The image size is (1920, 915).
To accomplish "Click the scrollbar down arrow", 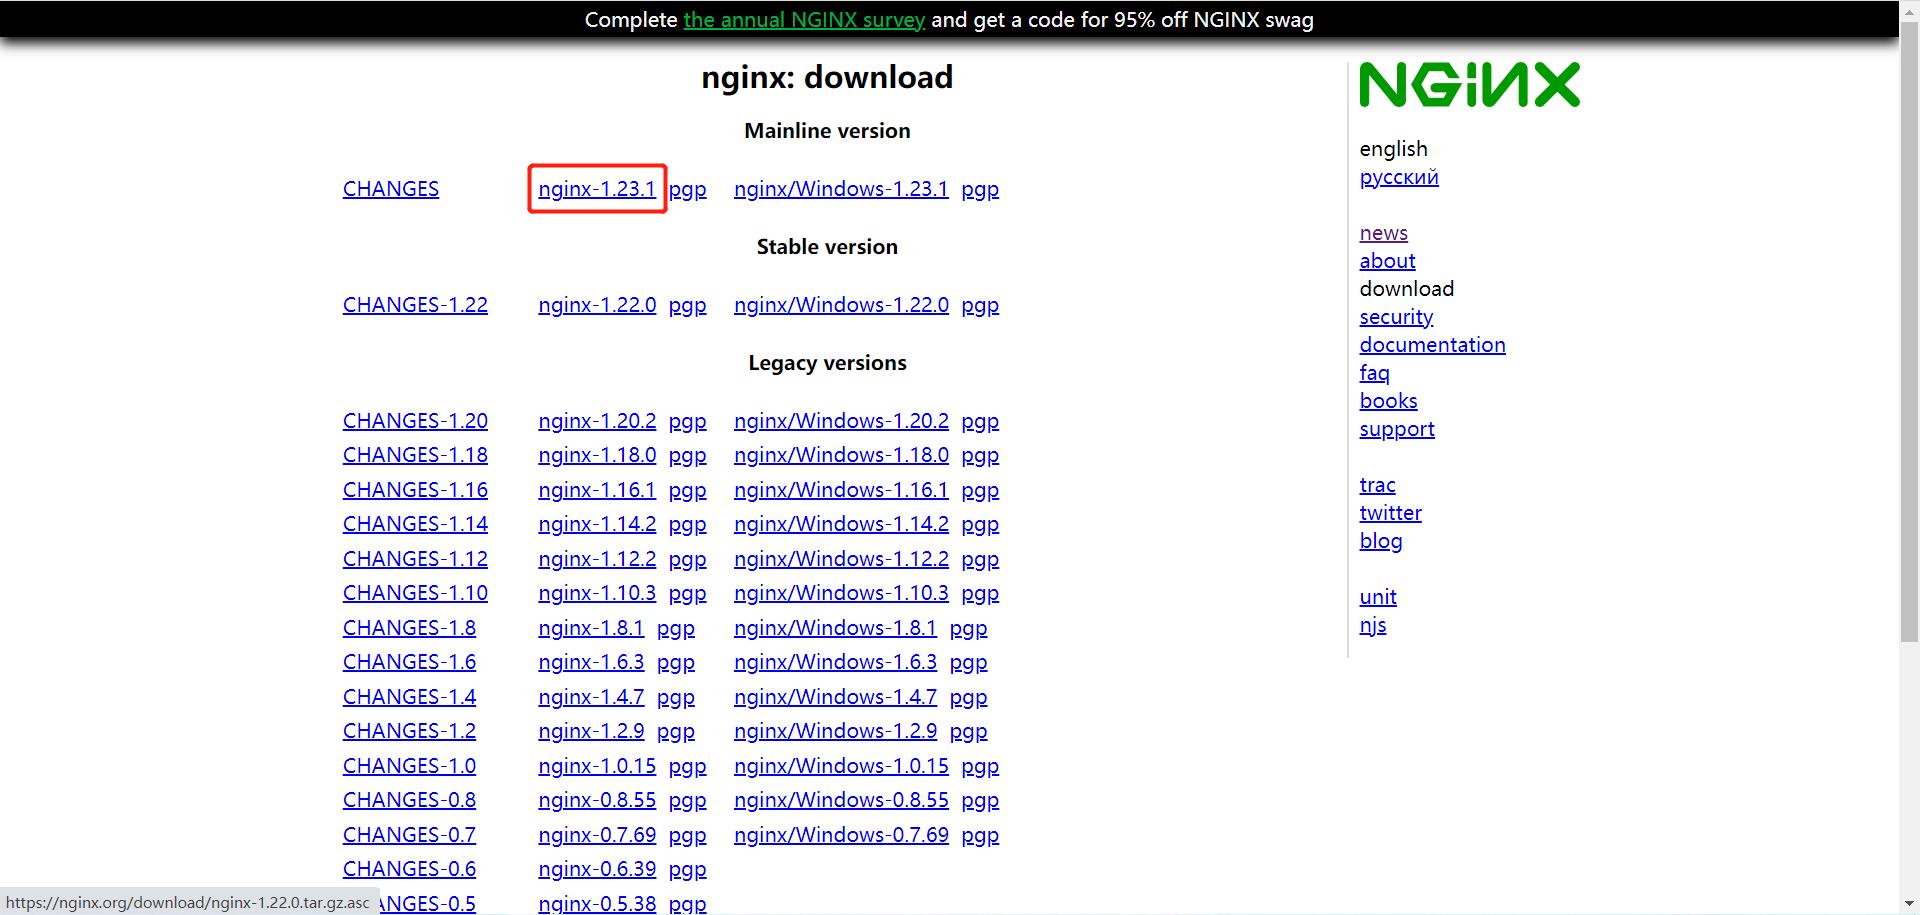I will [1909, 906].
